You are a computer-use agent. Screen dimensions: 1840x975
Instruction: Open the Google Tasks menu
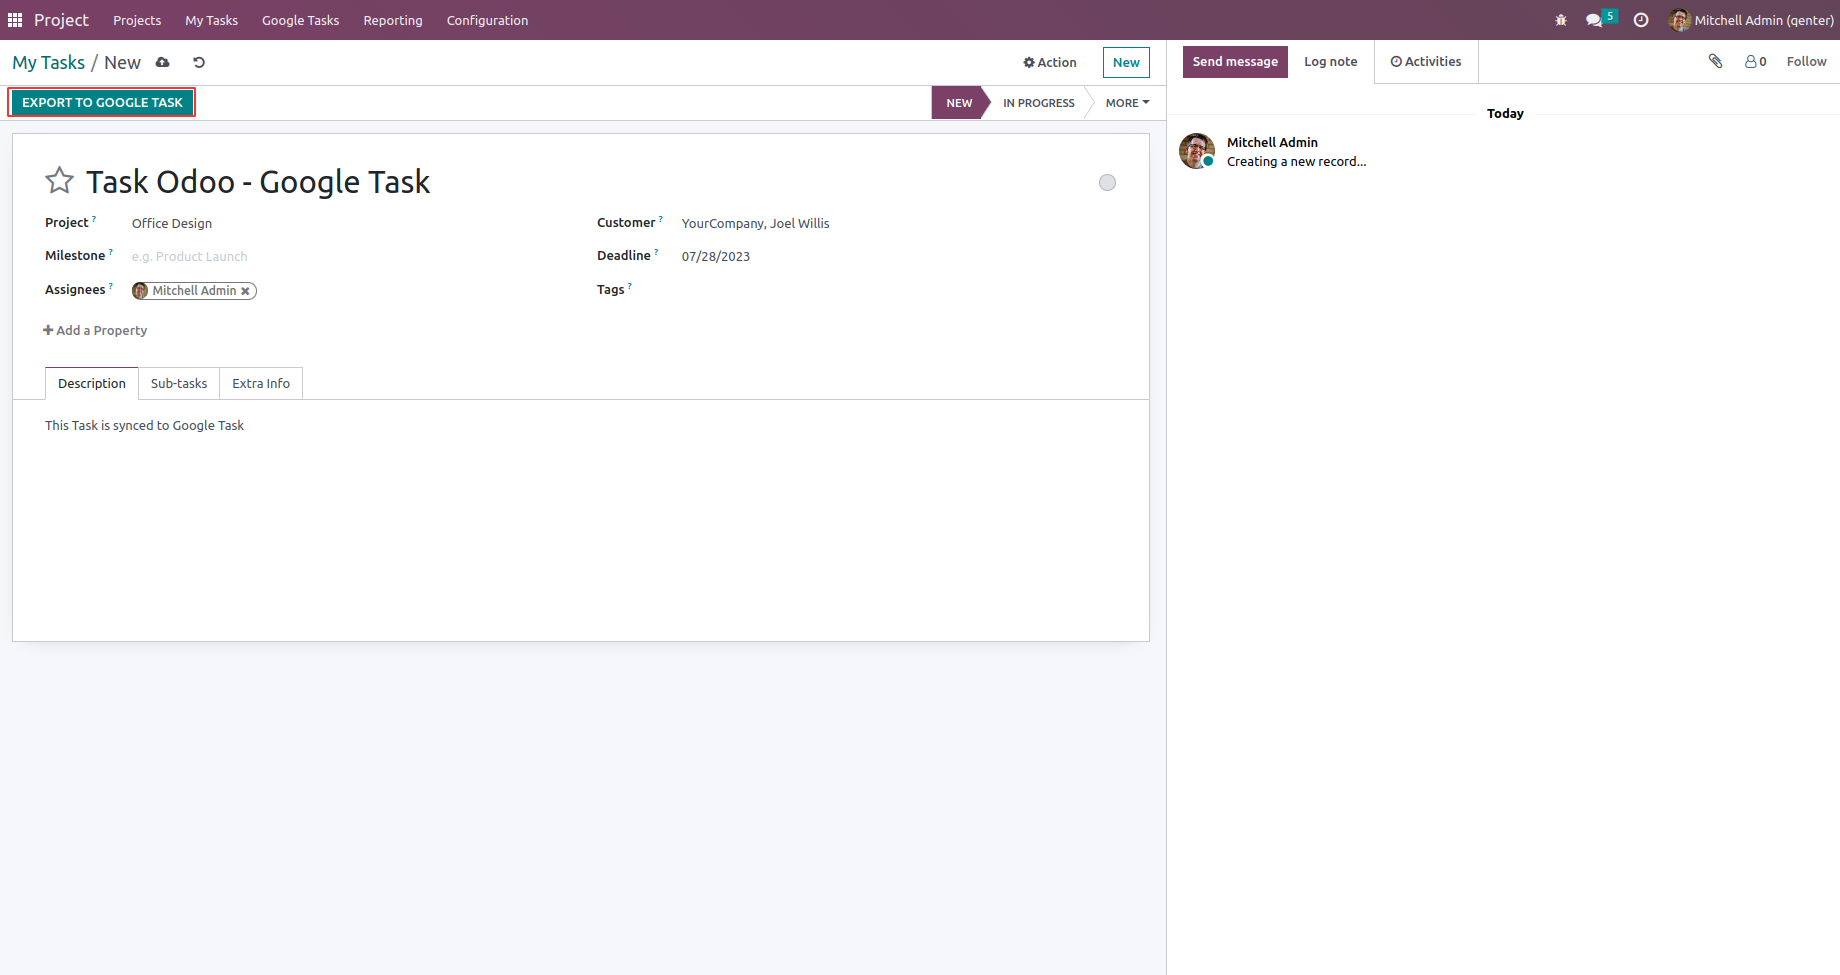tap(300, 20)
